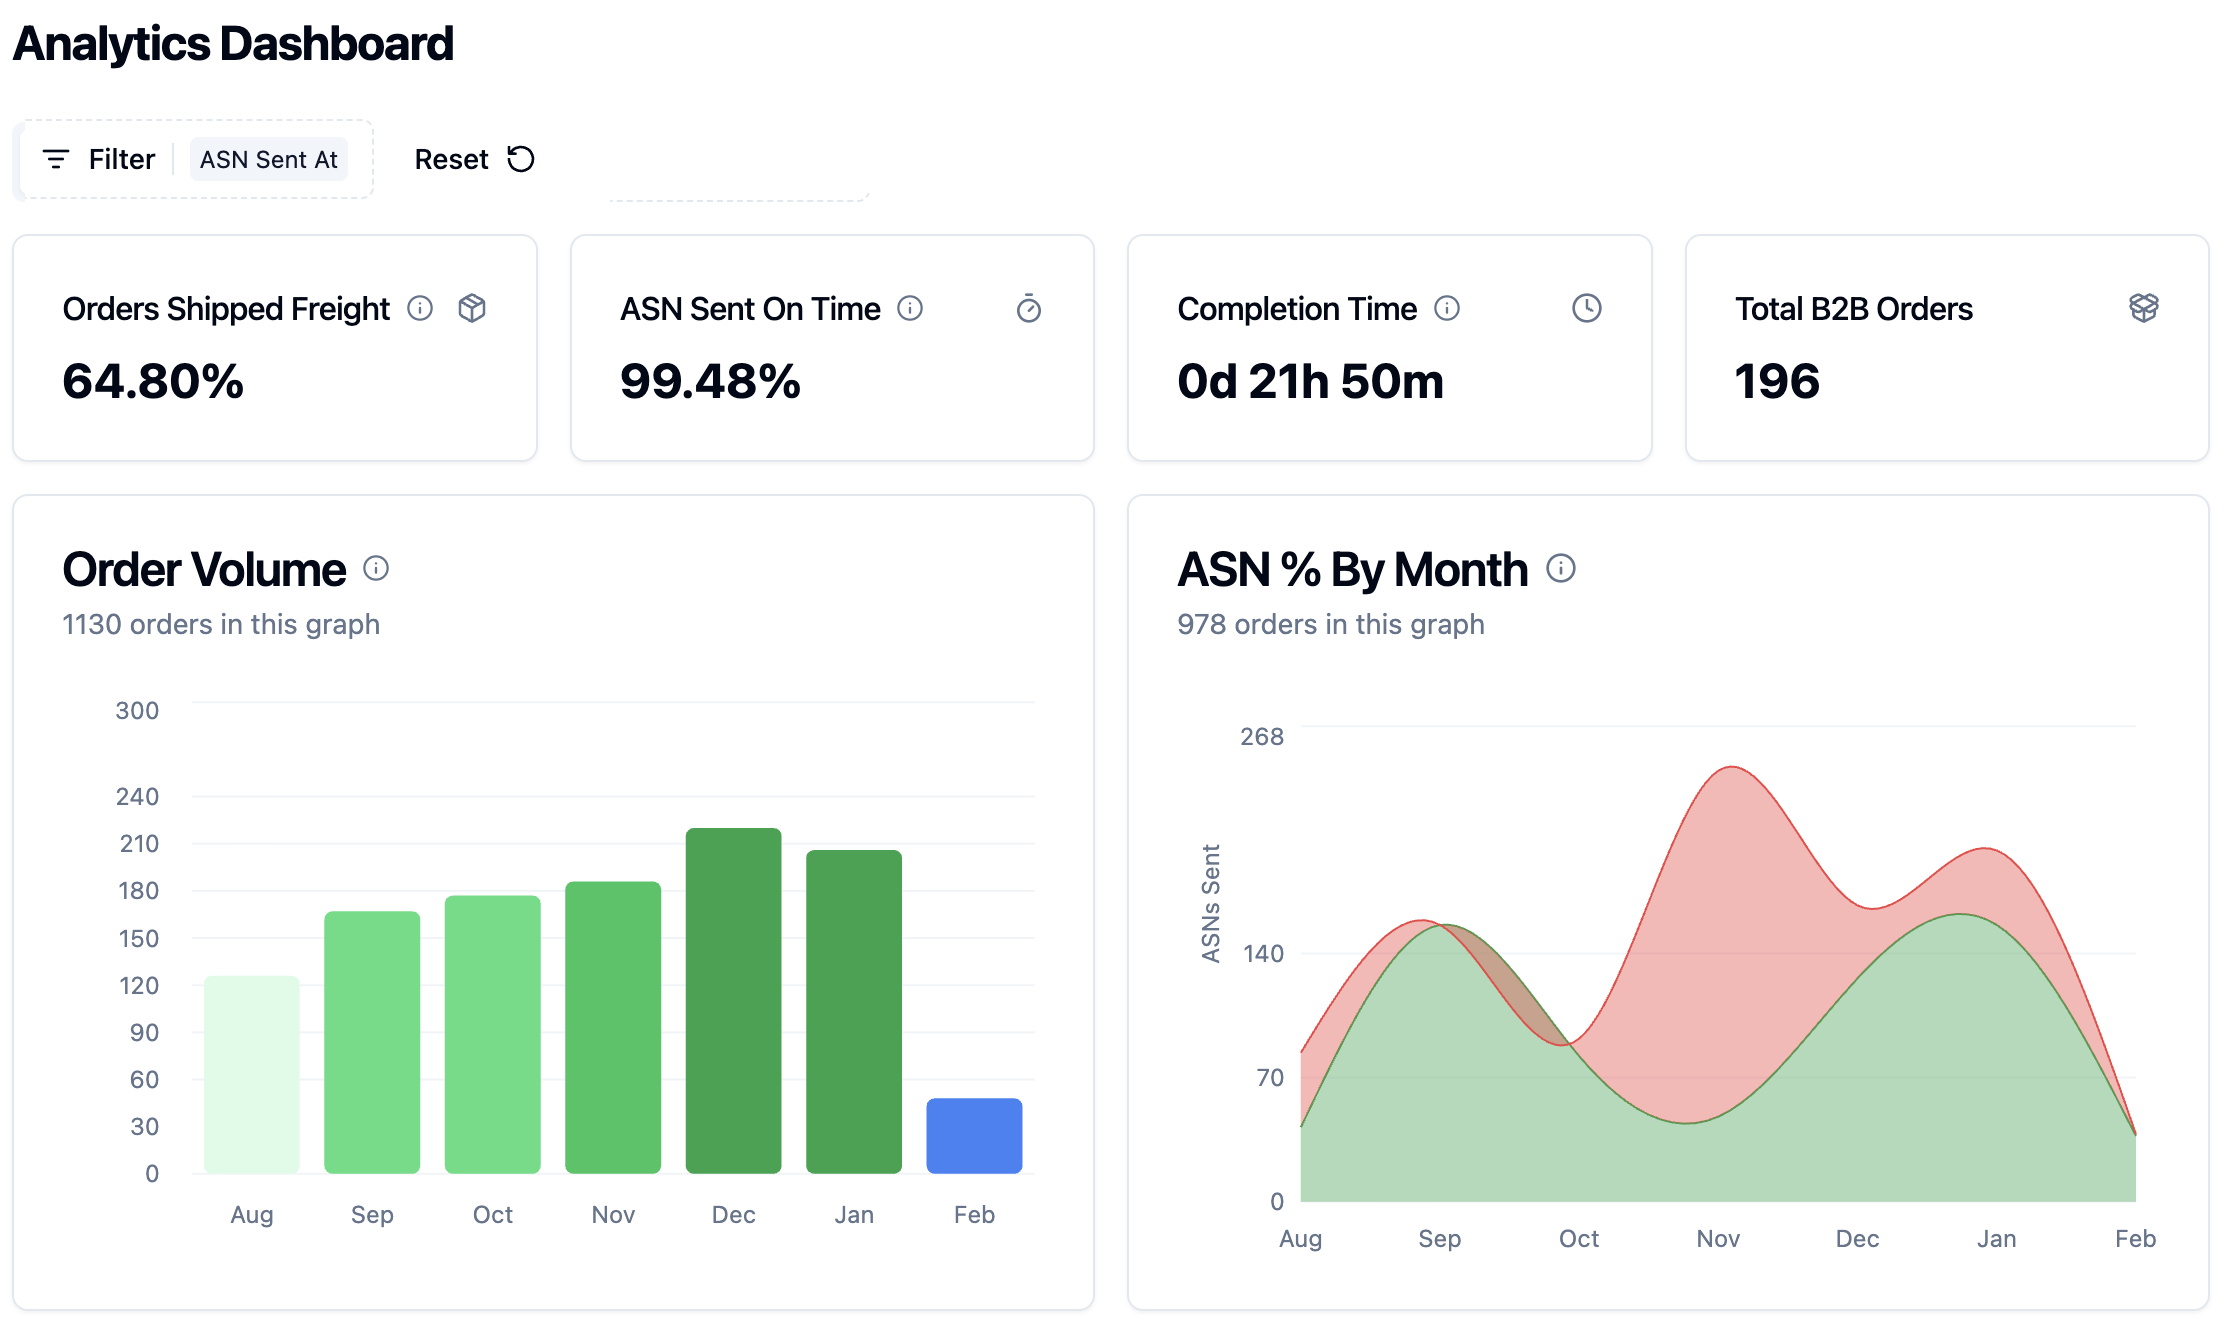The width and height of the screenshot is (2234, 1324).
Task: Click info icon beside ASN Sent On Time
Action: 910,308
